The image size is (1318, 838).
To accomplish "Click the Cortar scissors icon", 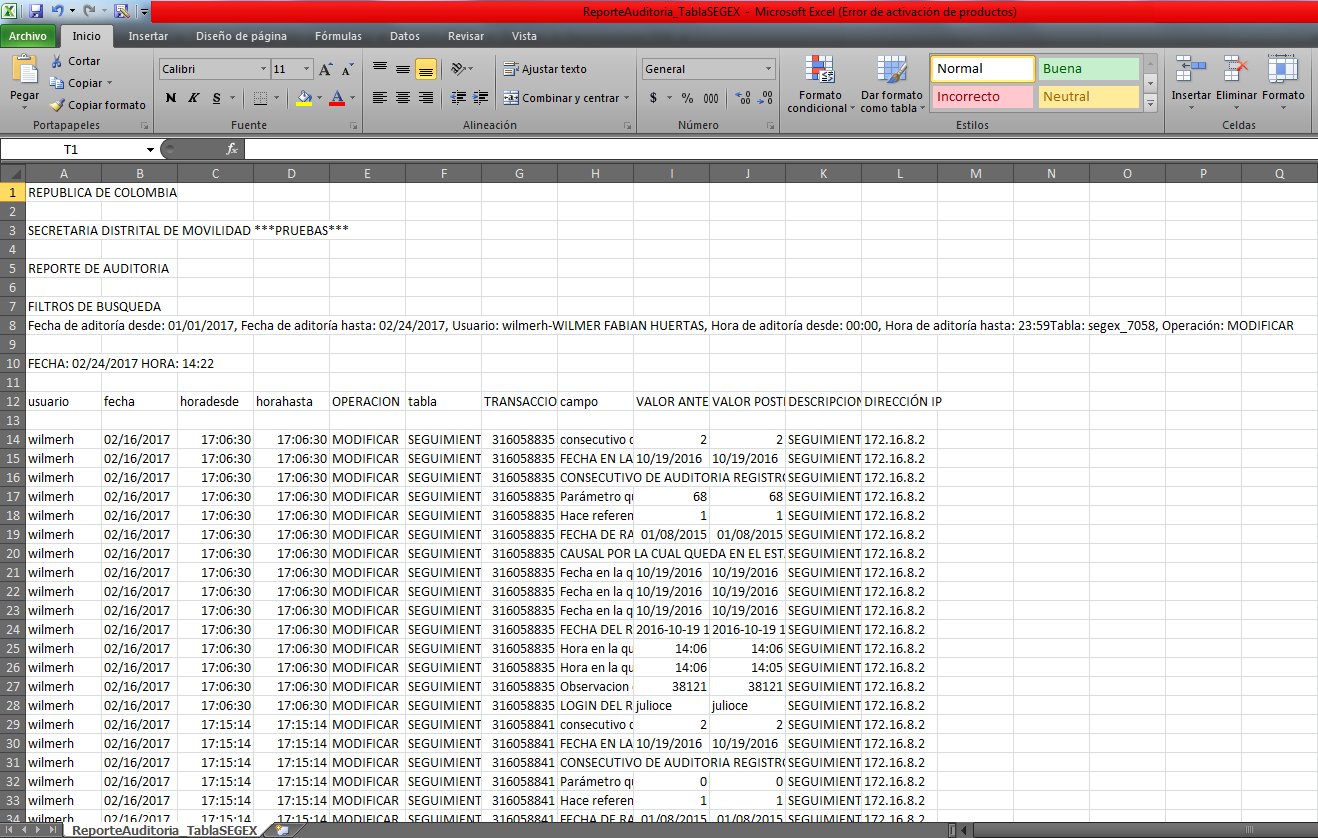I will 58,61.
